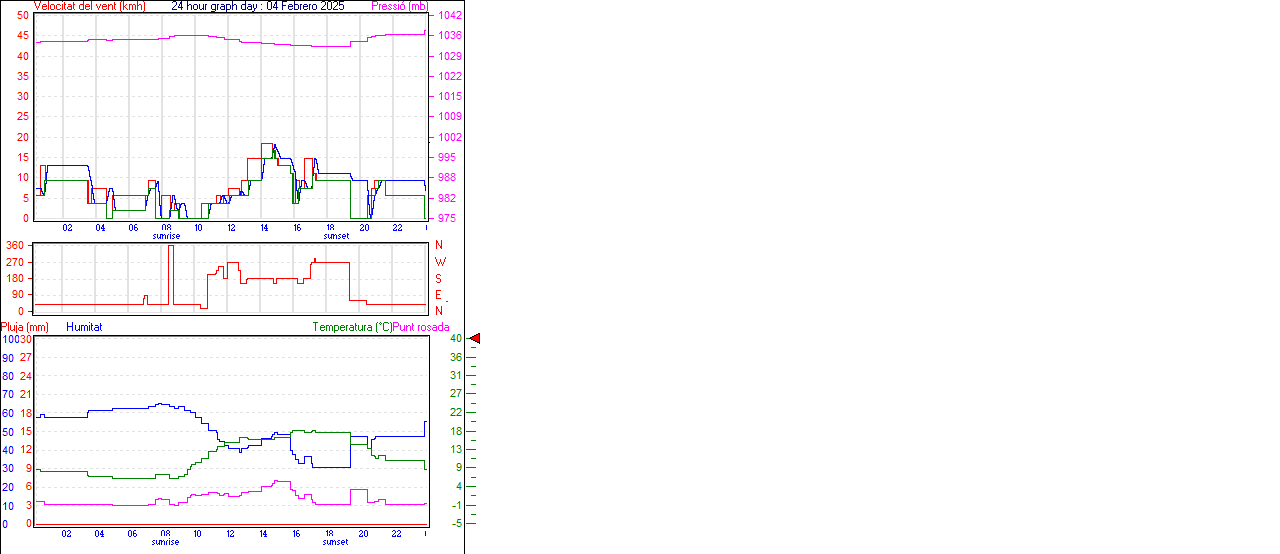1280x554 pixels.
Task: Click the sunset label under bottom graph
Action: click(336, 542)
